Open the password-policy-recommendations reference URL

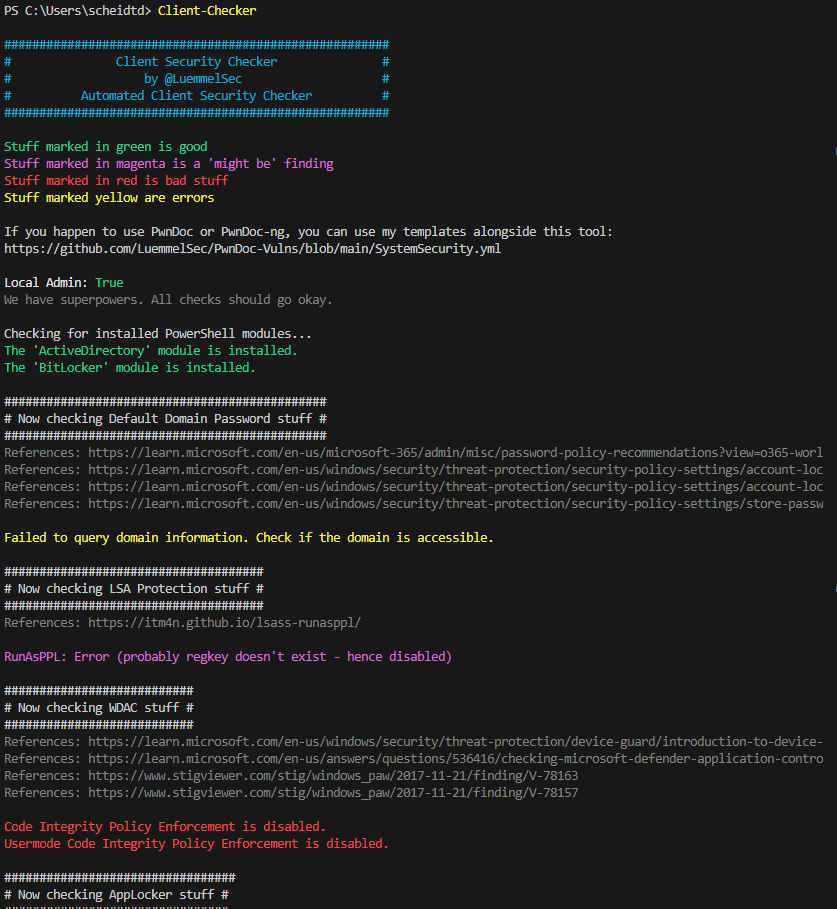[x=456, y=453]
